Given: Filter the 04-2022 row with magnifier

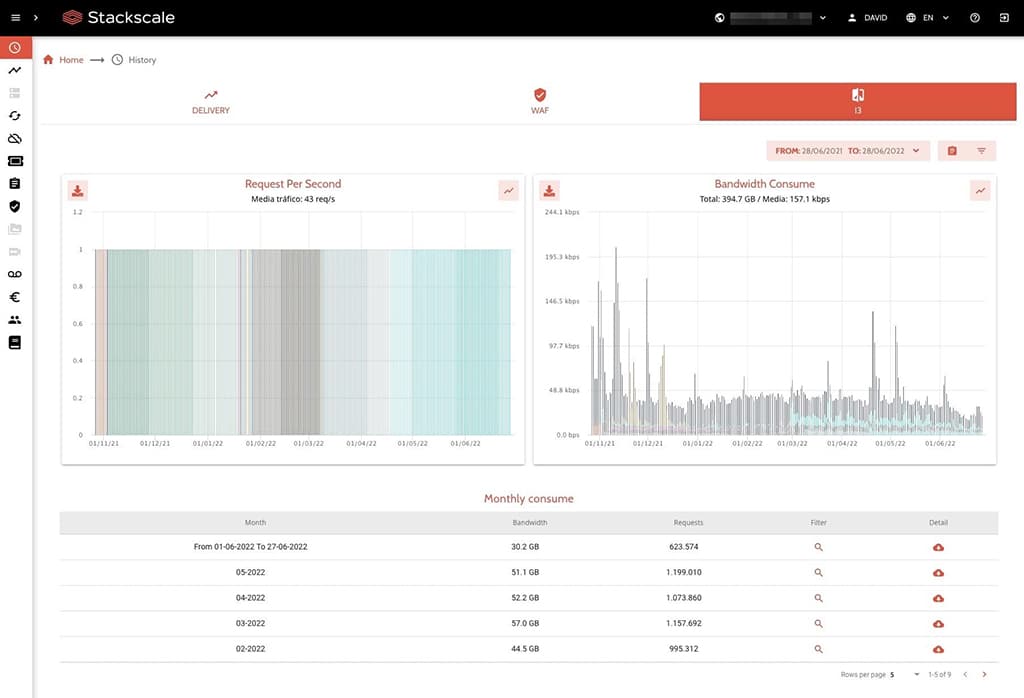Looking at the screenshot, I should pyautogui.click(x=818, y=598).
